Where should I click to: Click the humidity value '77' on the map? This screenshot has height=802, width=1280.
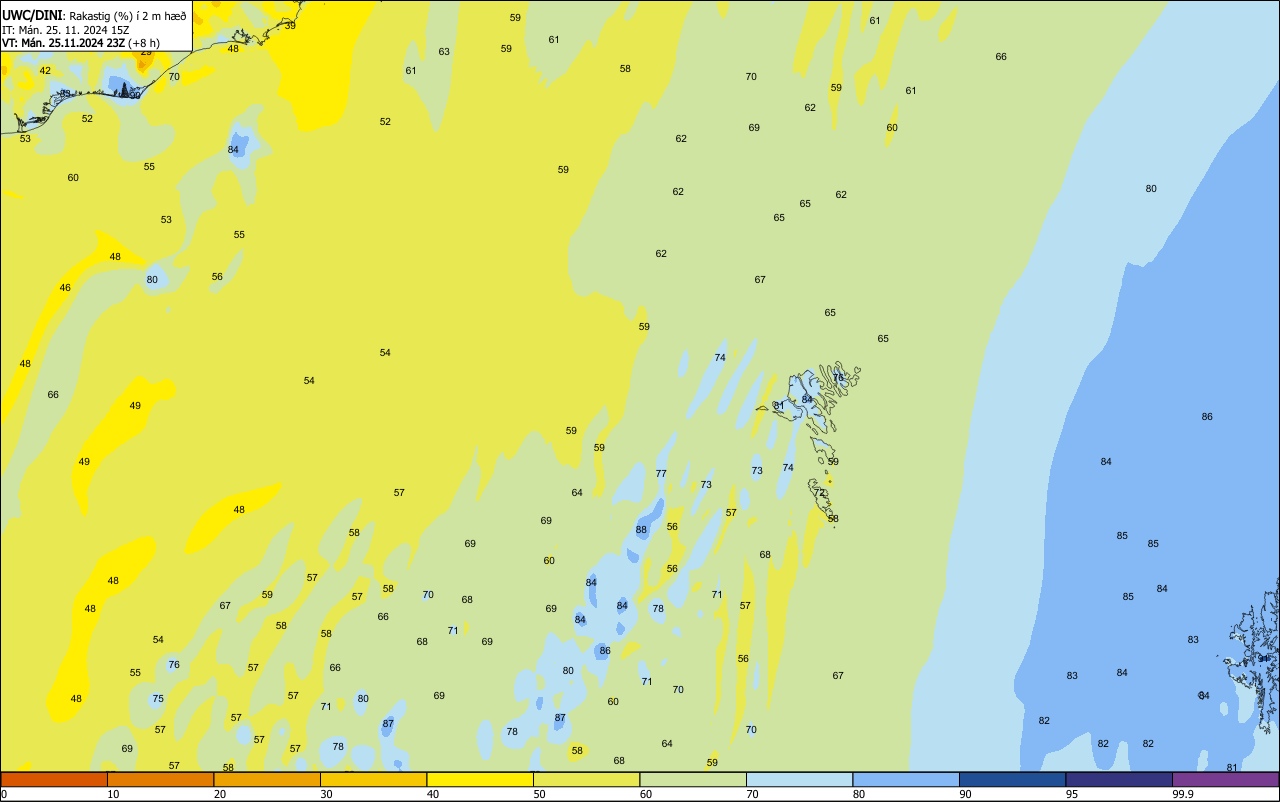(x=661, y=474)
